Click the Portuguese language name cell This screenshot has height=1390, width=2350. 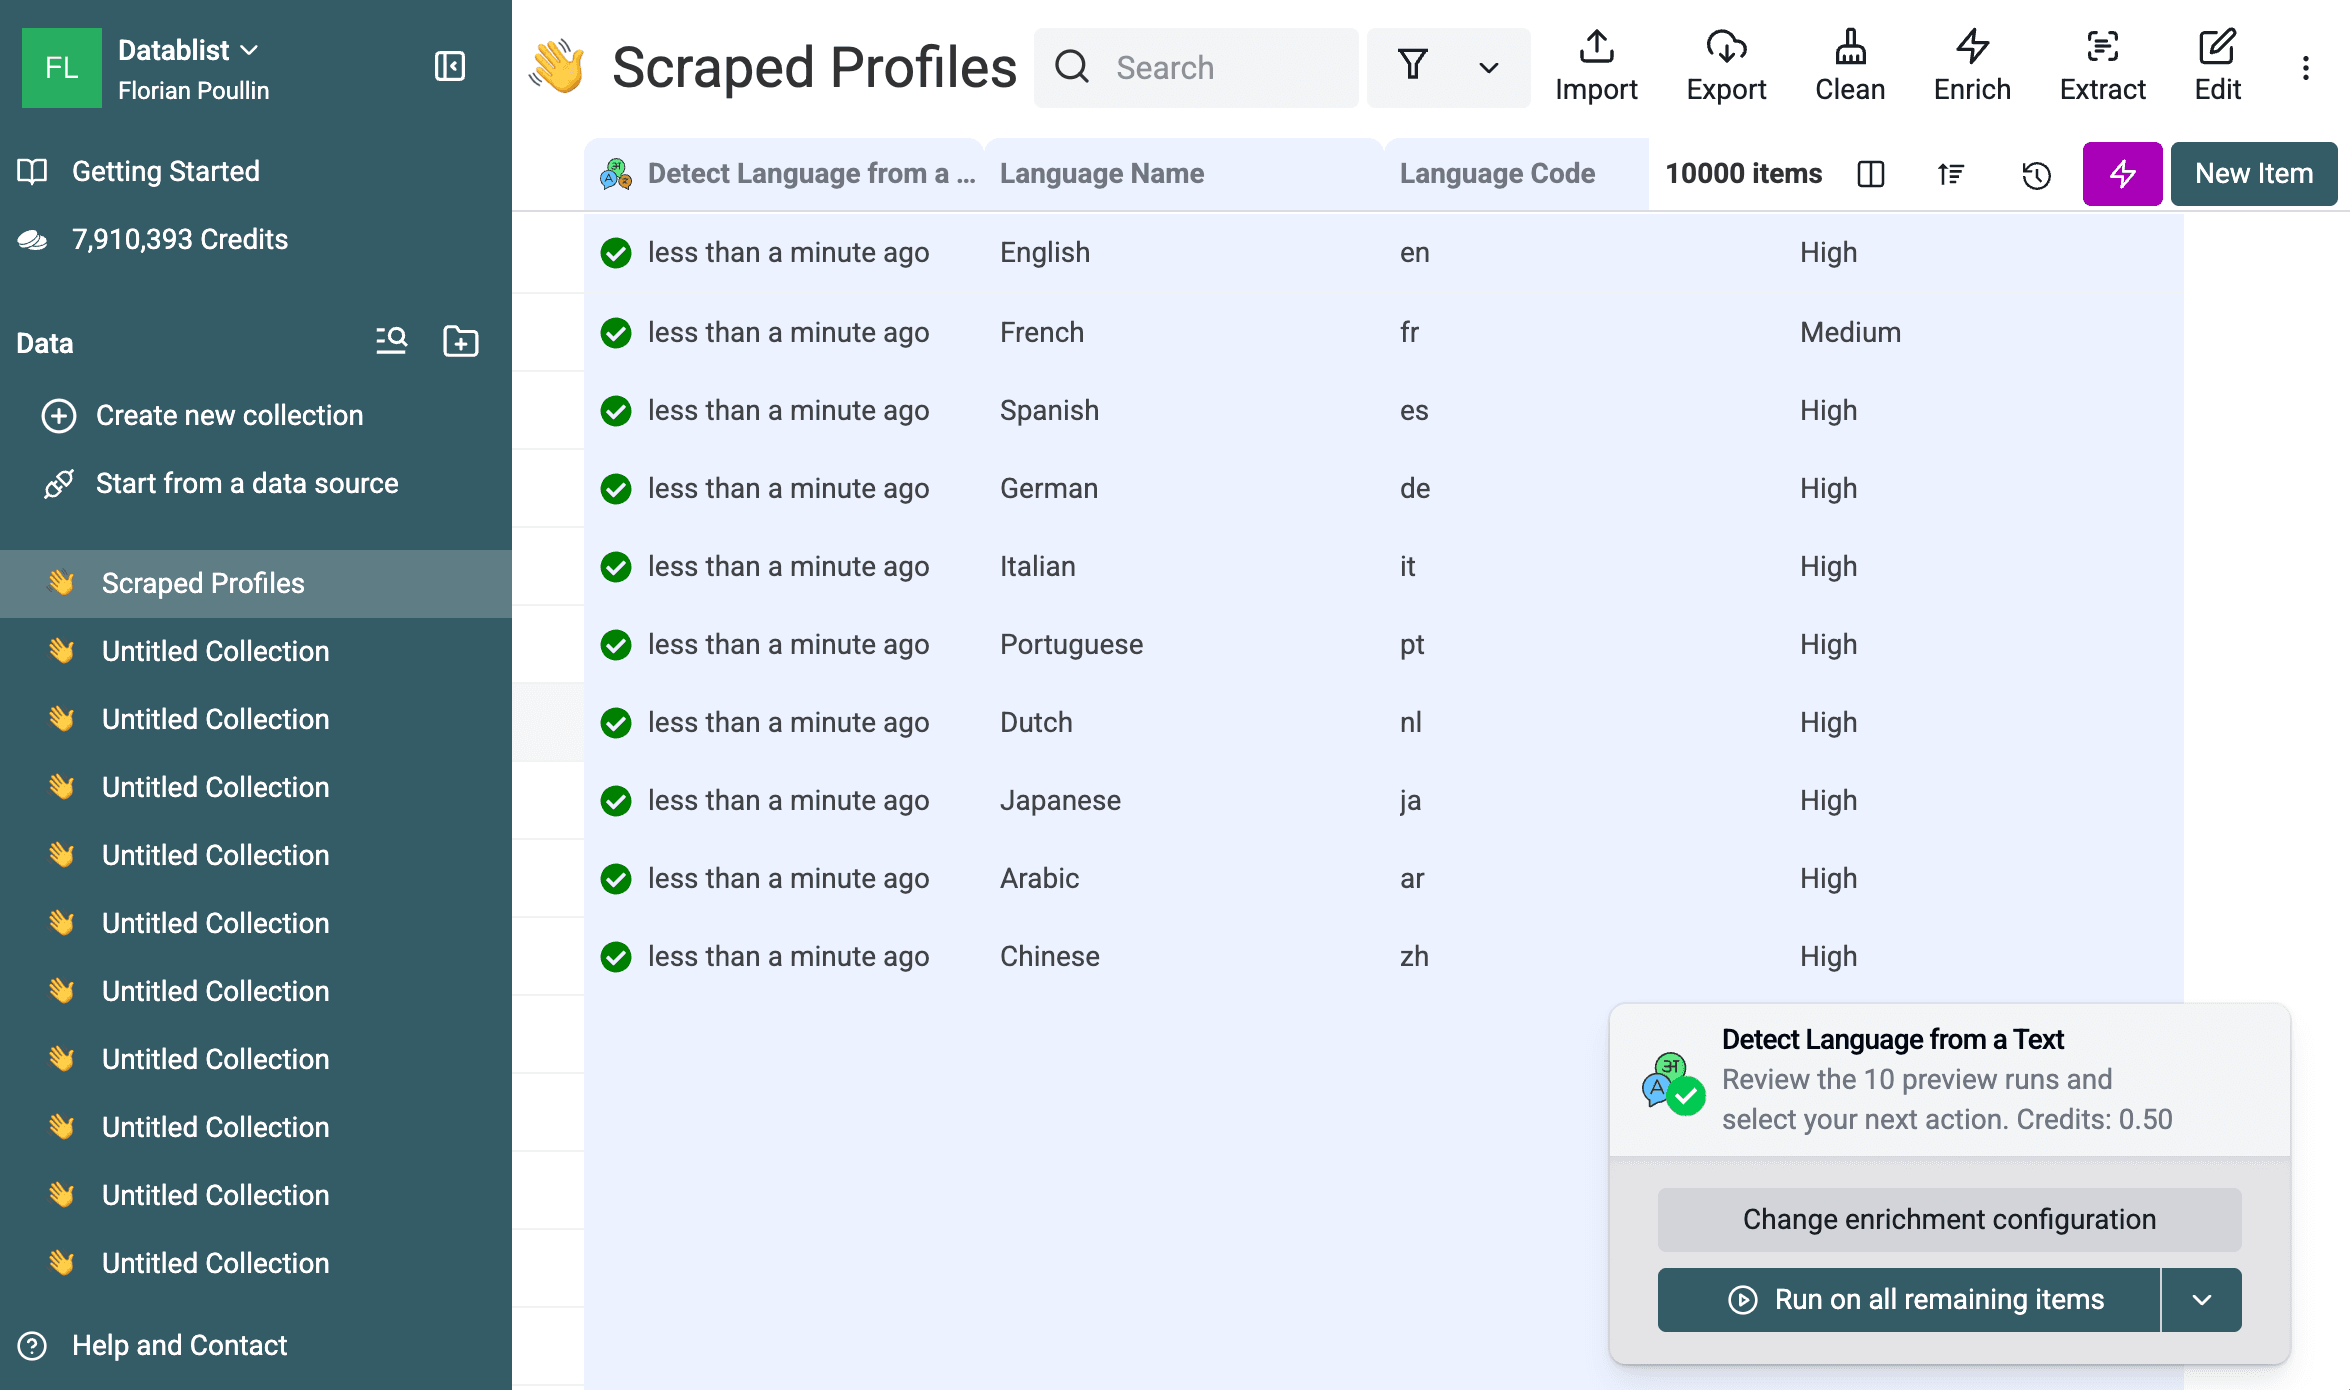1071,645
